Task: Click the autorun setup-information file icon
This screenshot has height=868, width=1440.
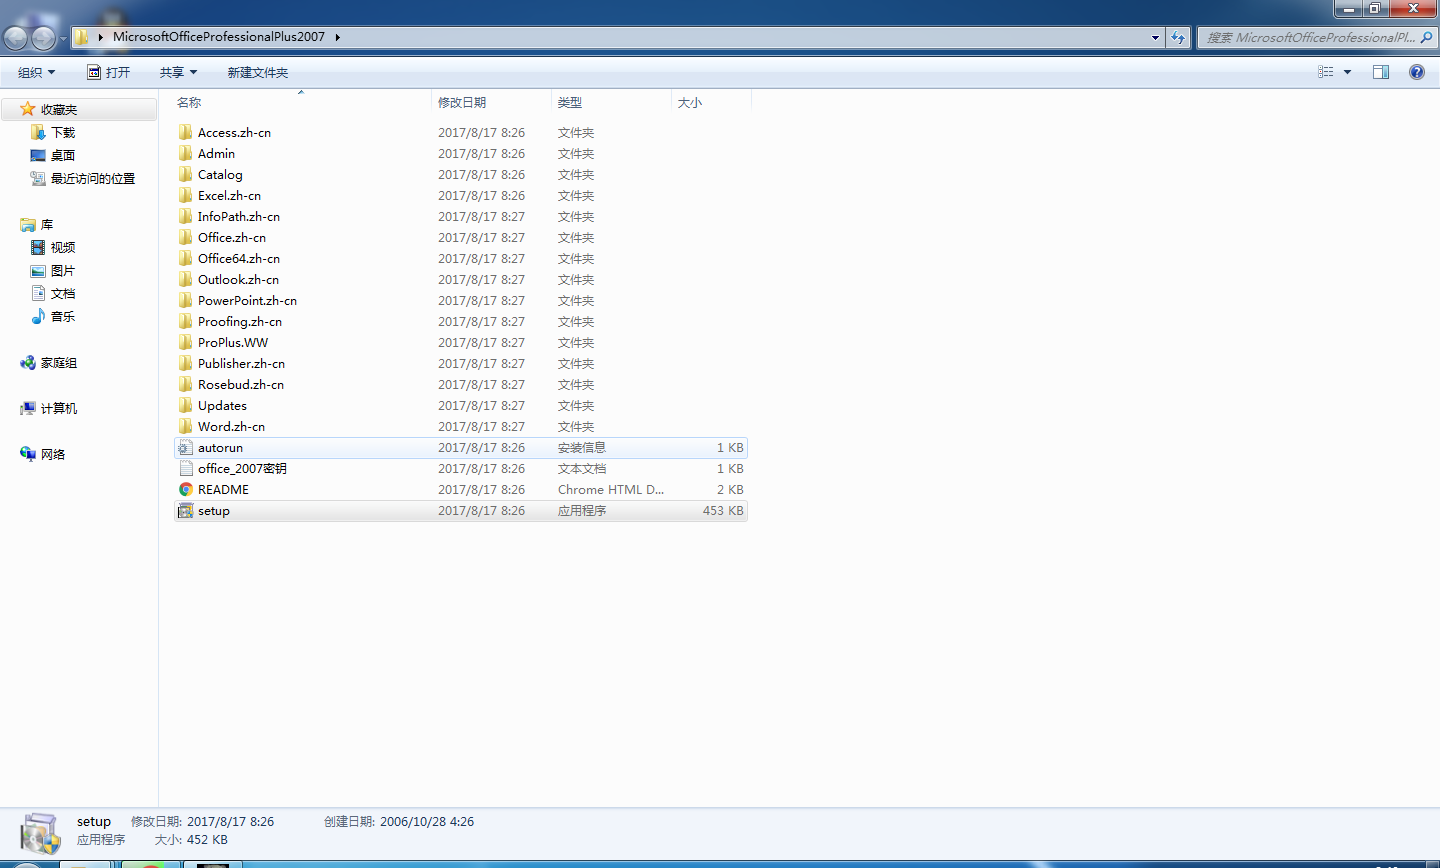Action: click(x=186, y=448)
